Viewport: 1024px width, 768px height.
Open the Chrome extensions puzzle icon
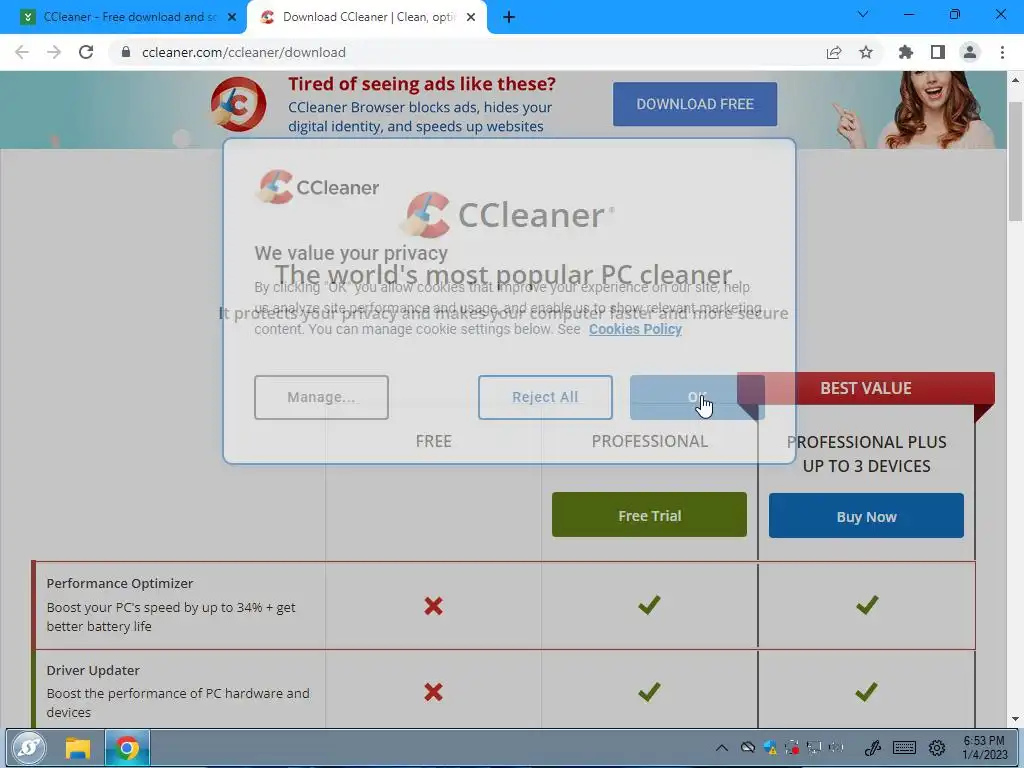click(x=906, y=52)
